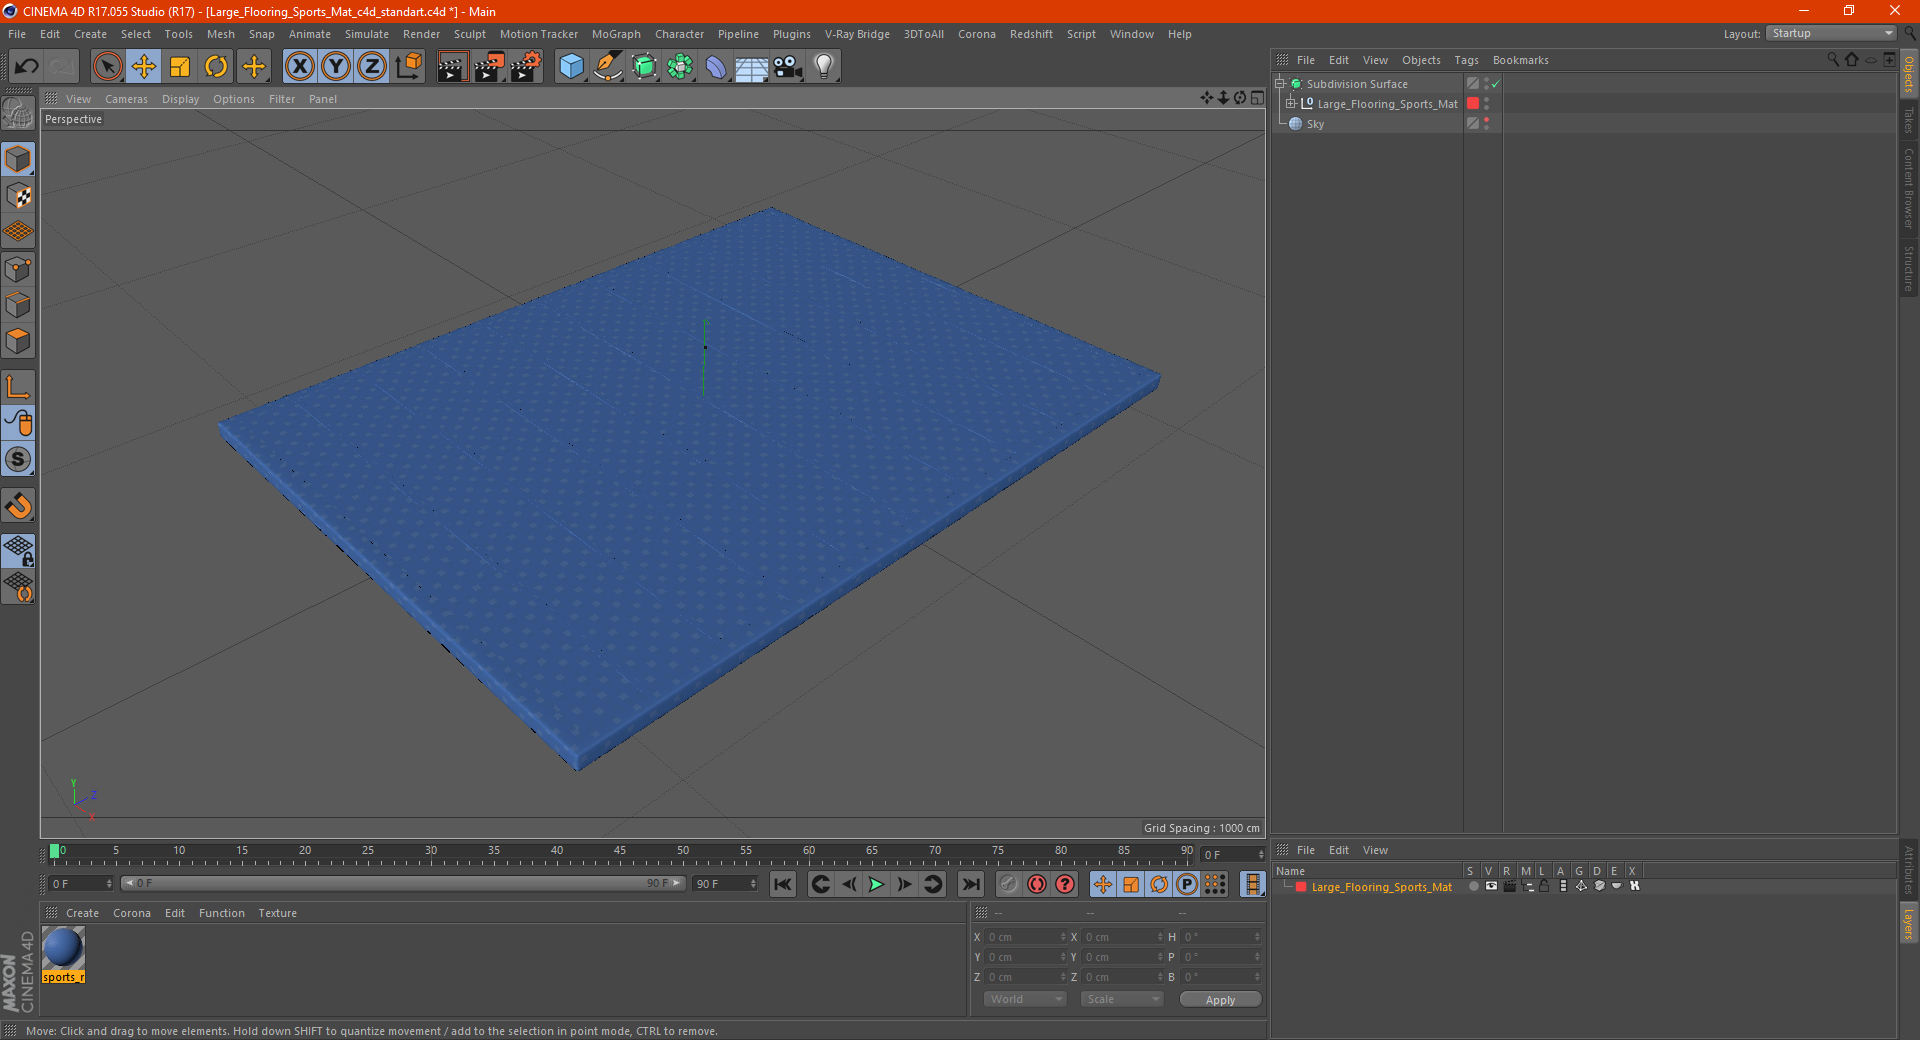Screen dimensions: 1920x1040
Task: Open Material manager Texture menu
Action: [x=277, y=913]
